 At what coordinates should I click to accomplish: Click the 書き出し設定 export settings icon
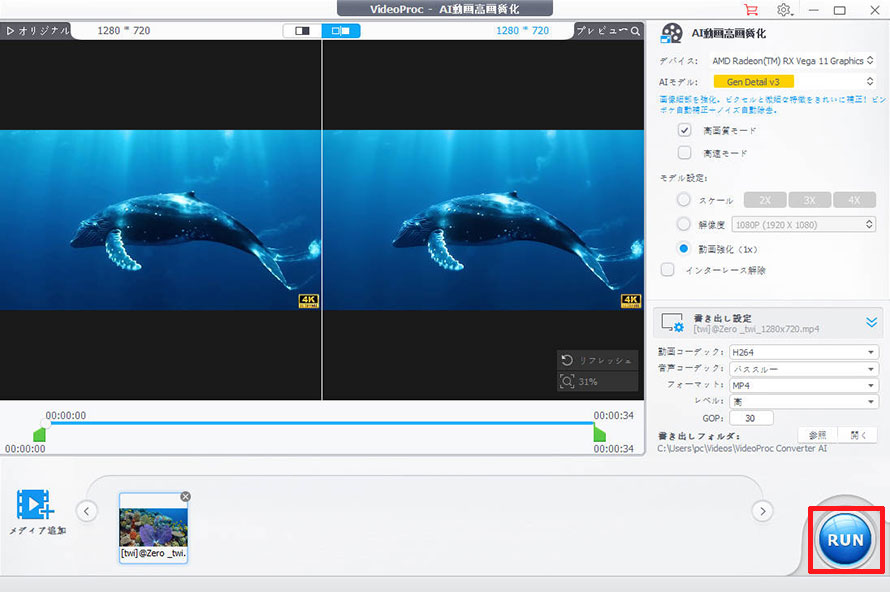(672, 323)
